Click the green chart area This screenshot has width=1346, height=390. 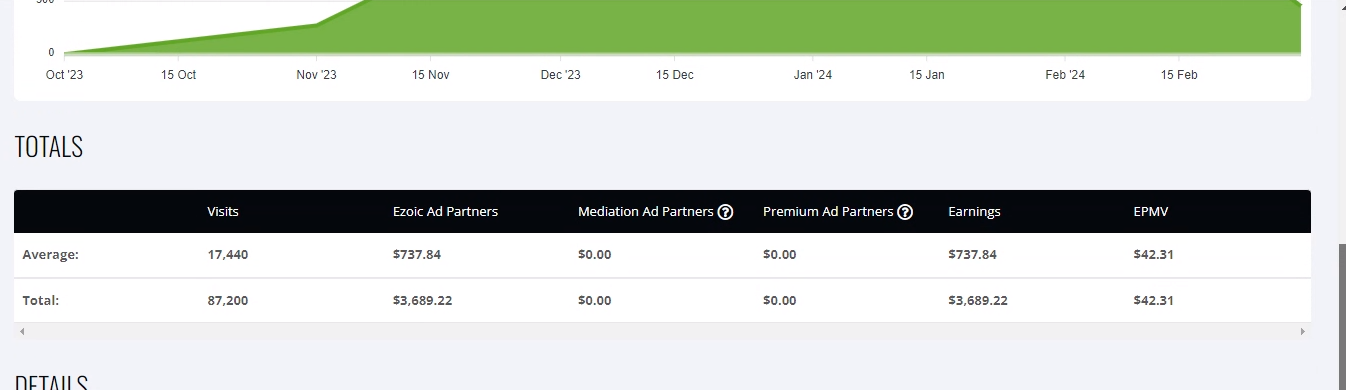tap(800, 26)
